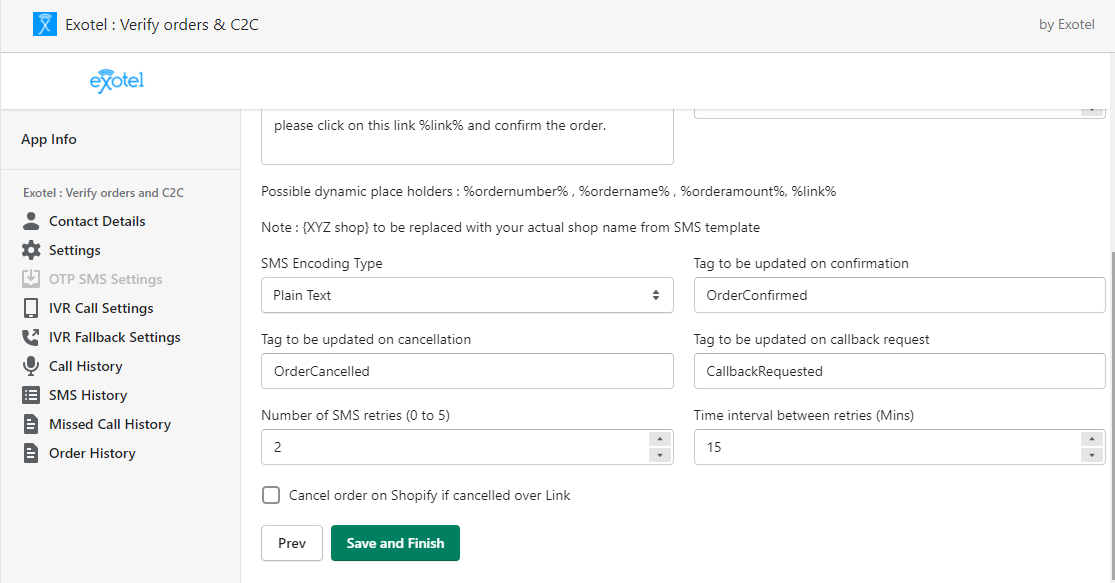Click inside SMS template text area

click(x=467, y=137)
